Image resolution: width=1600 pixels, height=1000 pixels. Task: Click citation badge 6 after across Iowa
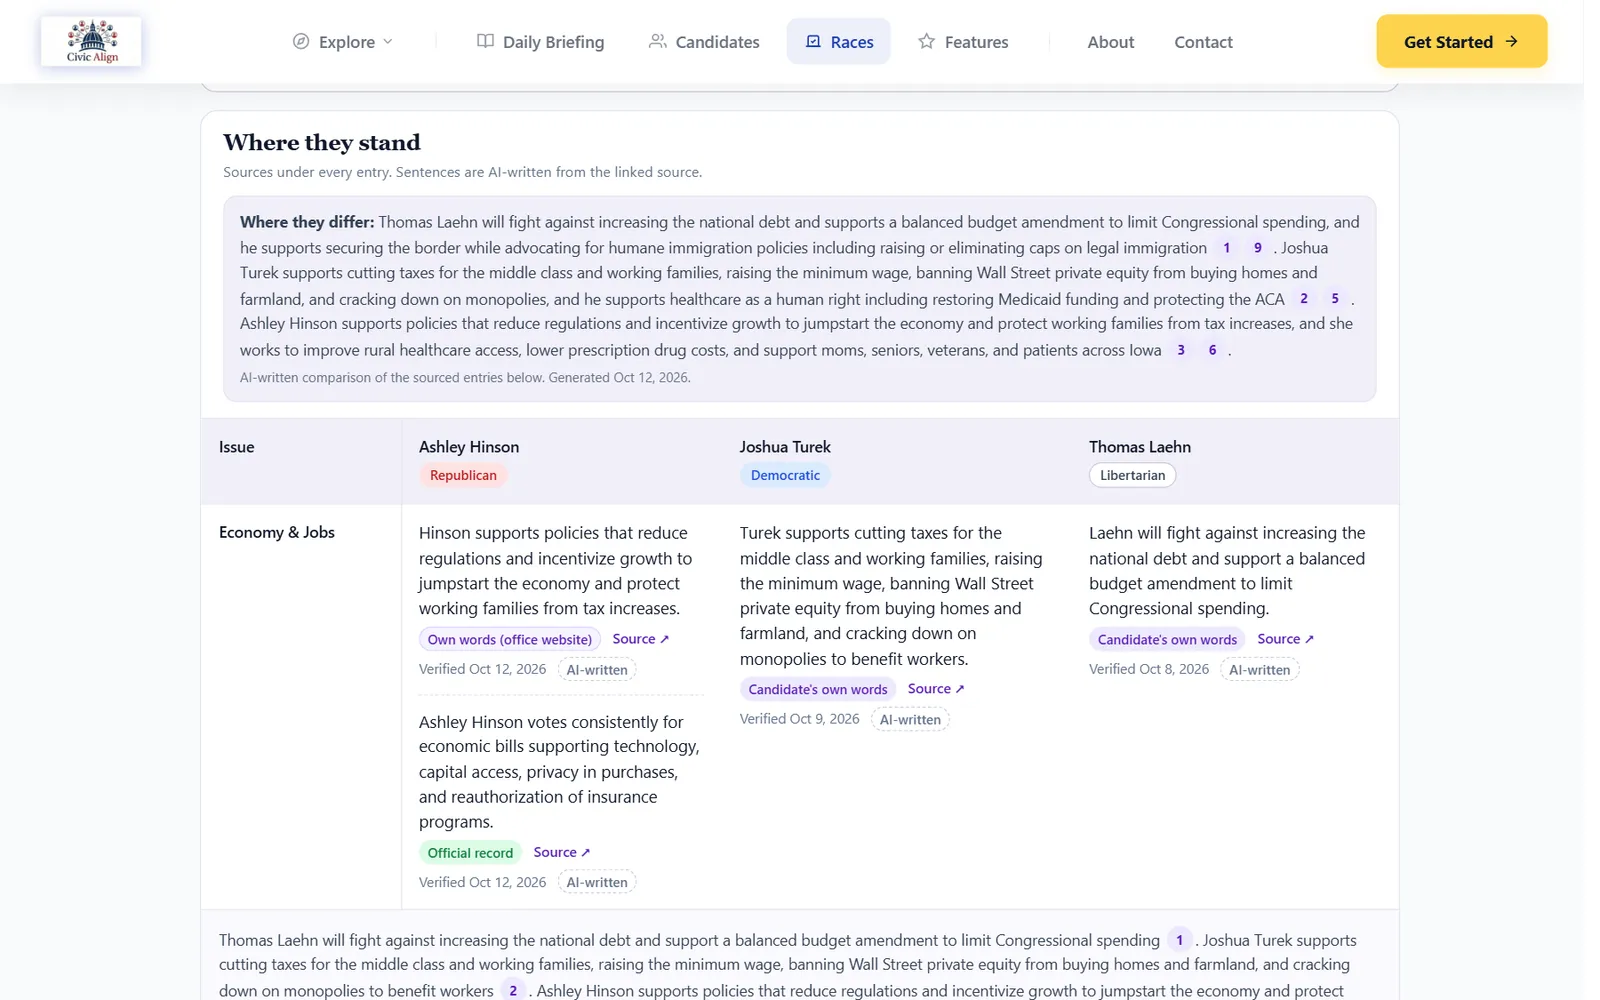[1212, 350]
